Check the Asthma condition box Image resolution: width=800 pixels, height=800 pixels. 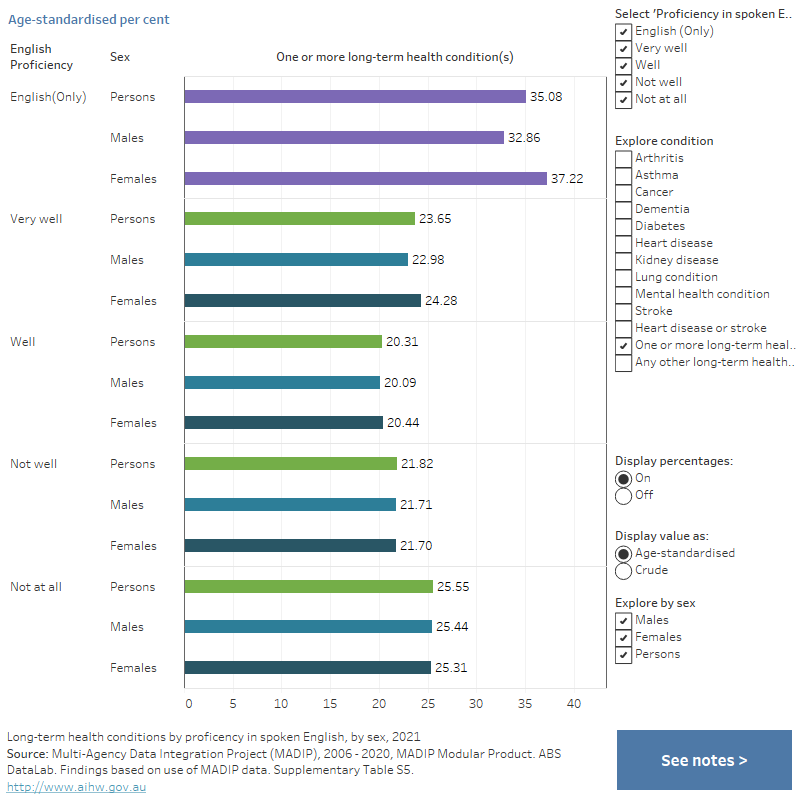tap(623, 175)
